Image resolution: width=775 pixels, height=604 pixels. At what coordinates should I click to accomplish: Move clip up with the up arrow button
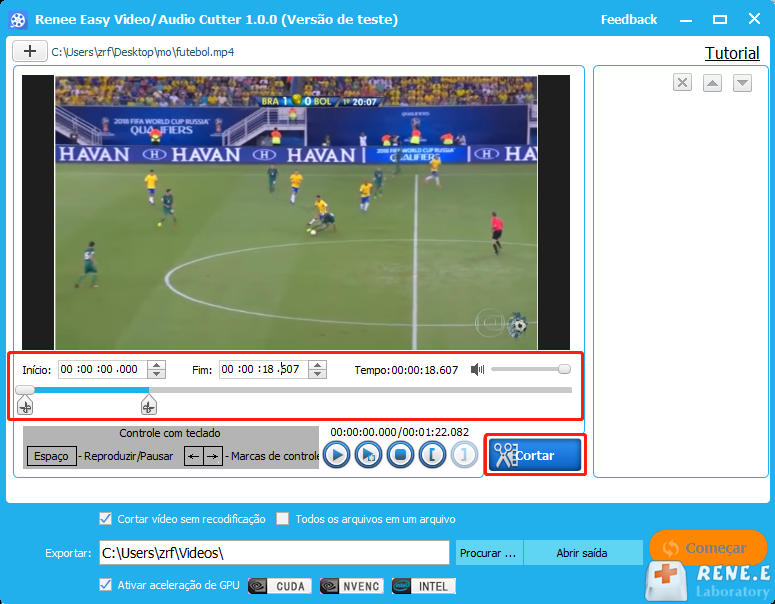pyautogui.click(x=712, y=83)
